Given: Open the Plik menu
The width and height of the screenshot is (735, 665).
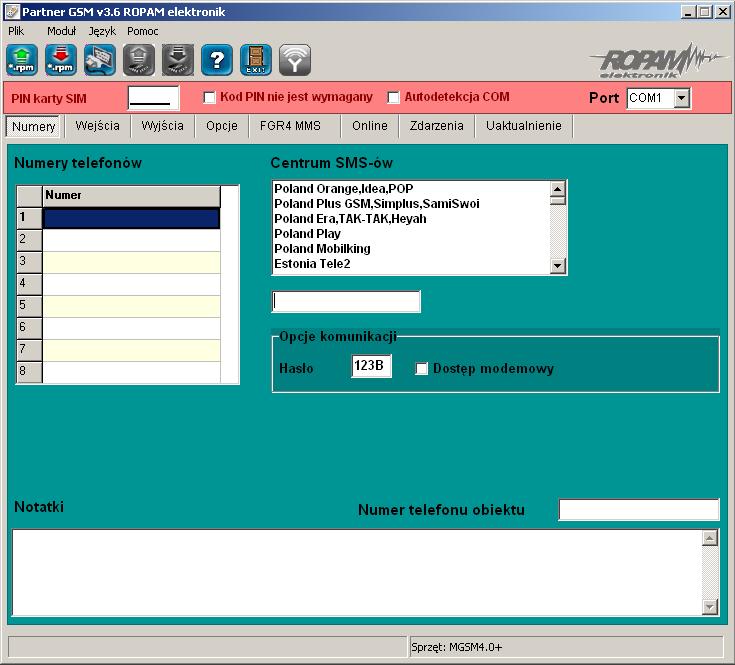Looking at the screenshot, I should click(16, 31).
